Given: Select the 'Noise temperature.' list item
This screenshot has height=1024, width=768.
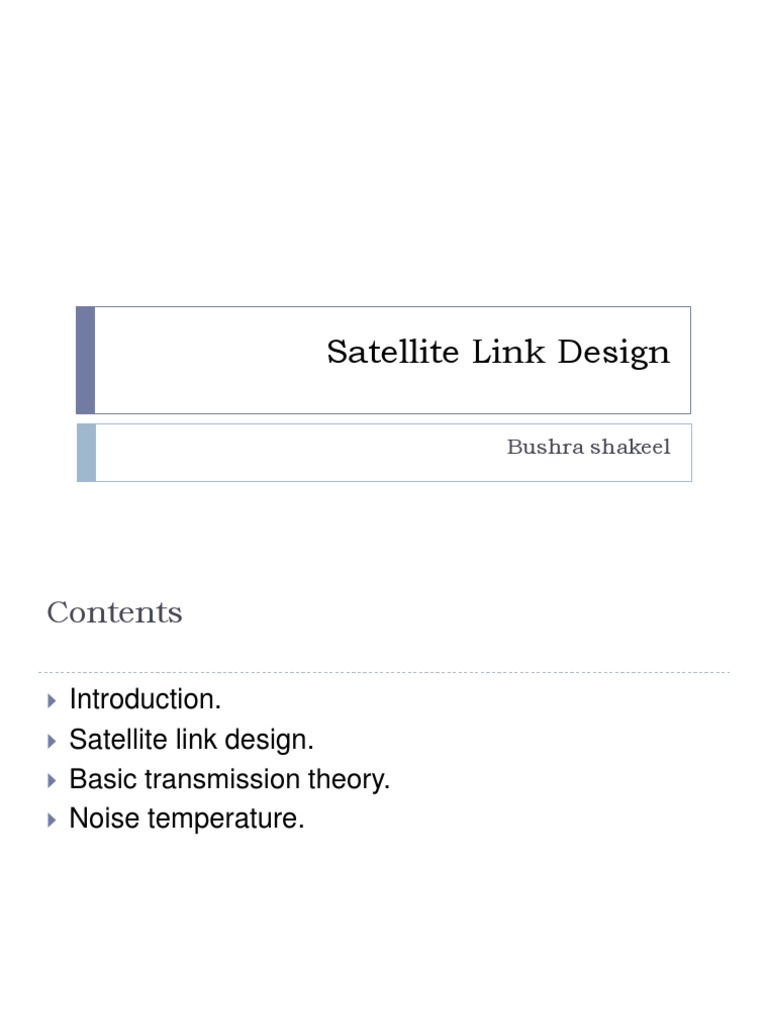Looking at the screenshot, I should (x=186, y=820).
